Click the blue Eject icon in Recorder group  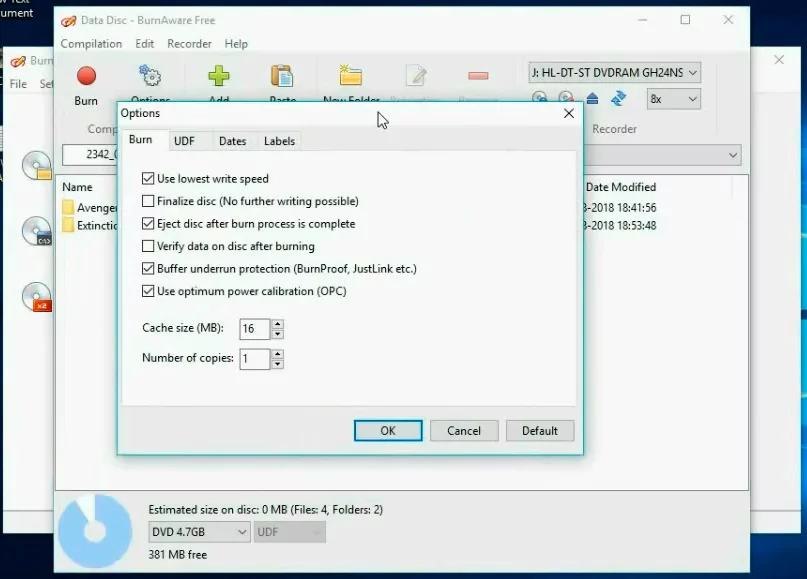(x=592, y=98)
